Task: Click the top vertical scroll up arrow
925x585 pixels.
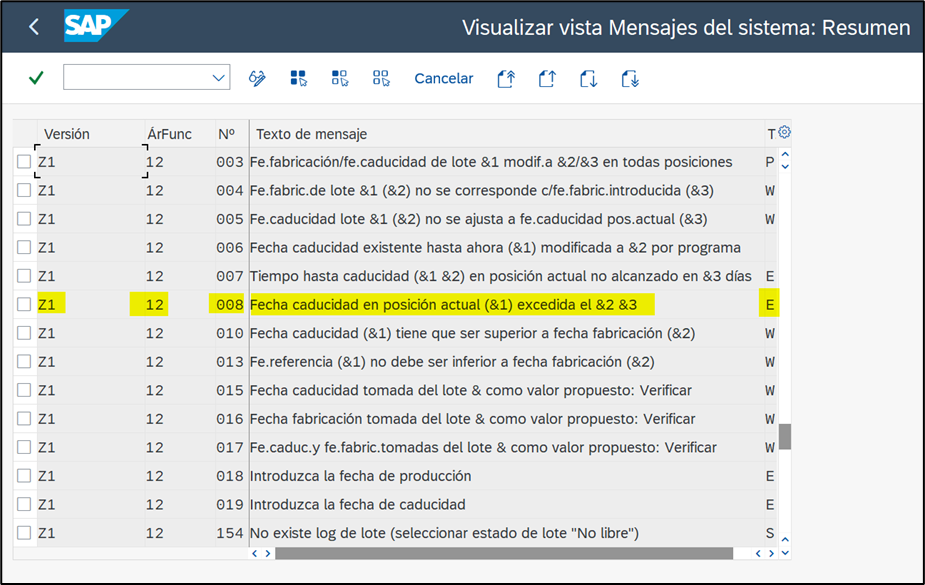Action: coord(785,155)
